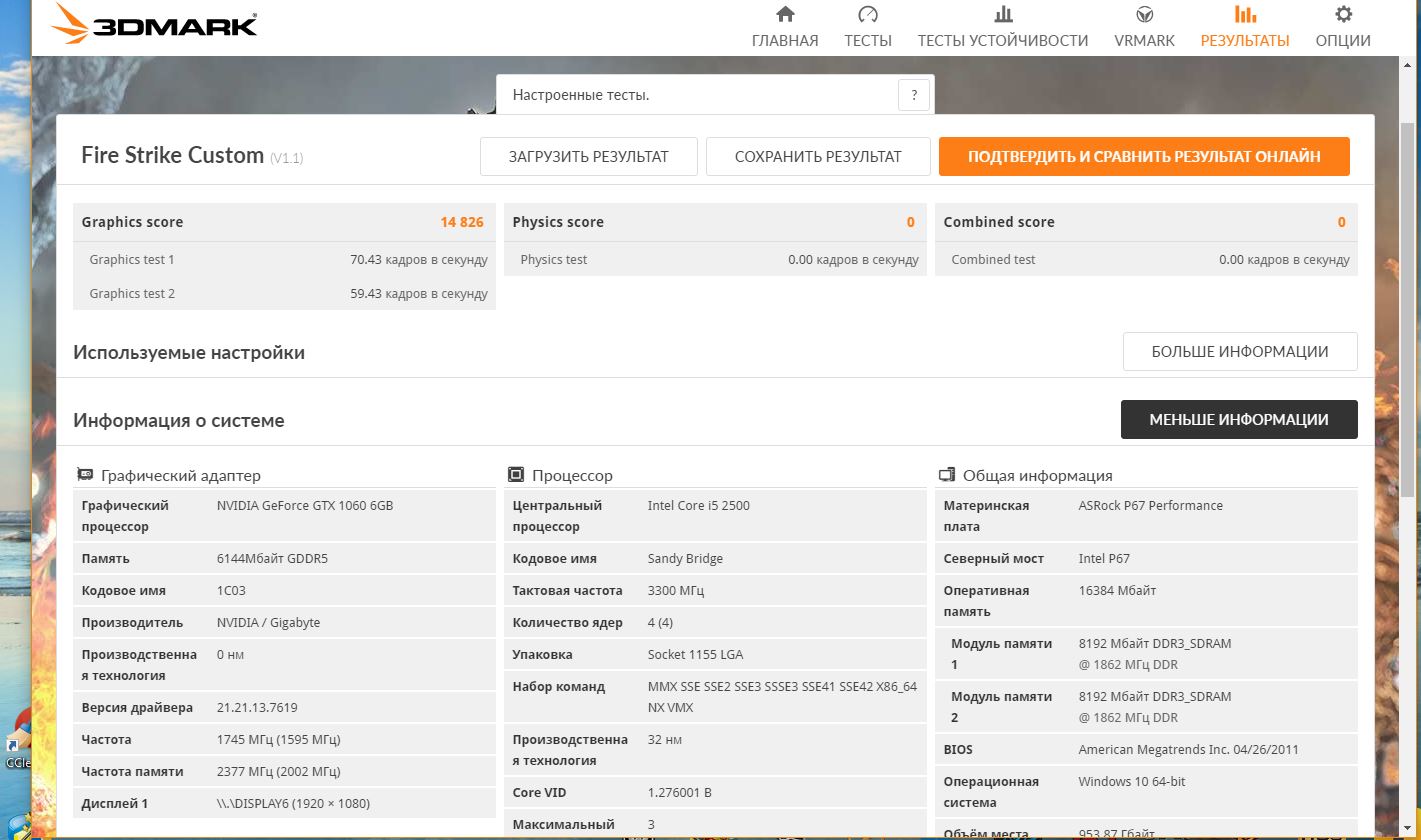Open Тесты устойчивости tab
Screen dimensions: 1421x840
coord(1003,27)
